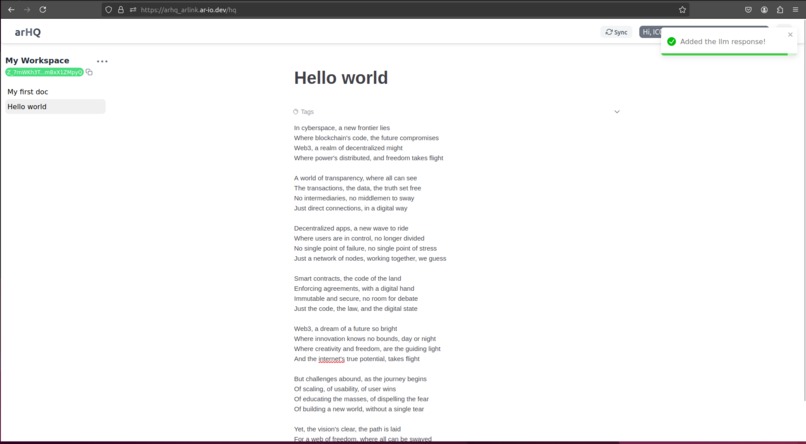Click the green workspace ID badge
Image resolution: width=806 pixels, height=444 pixels.
(x=44, y=72)
